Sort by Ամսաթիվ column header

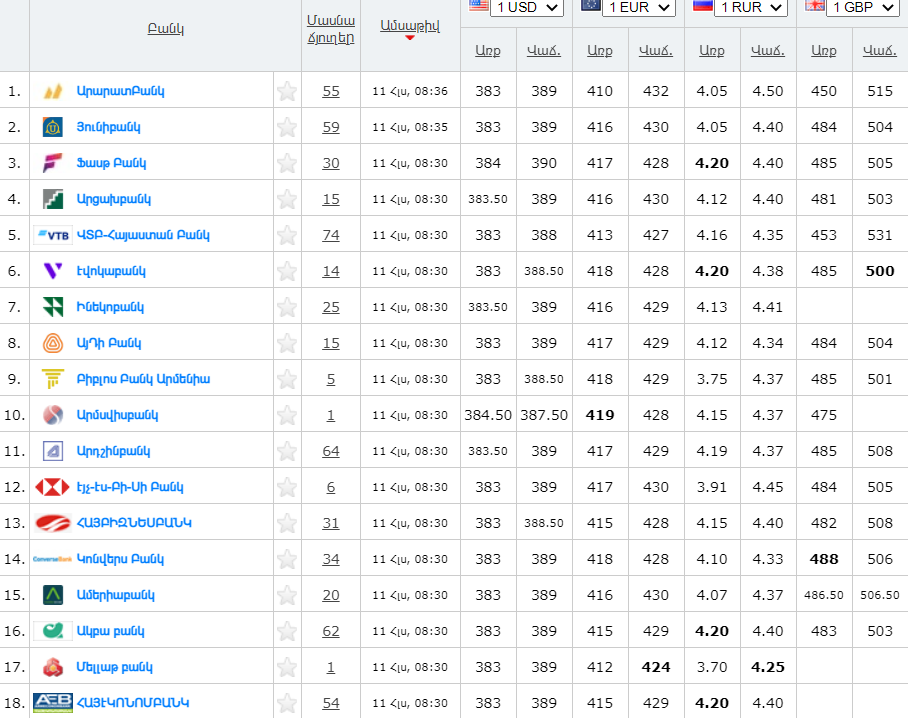coord(410,25)
